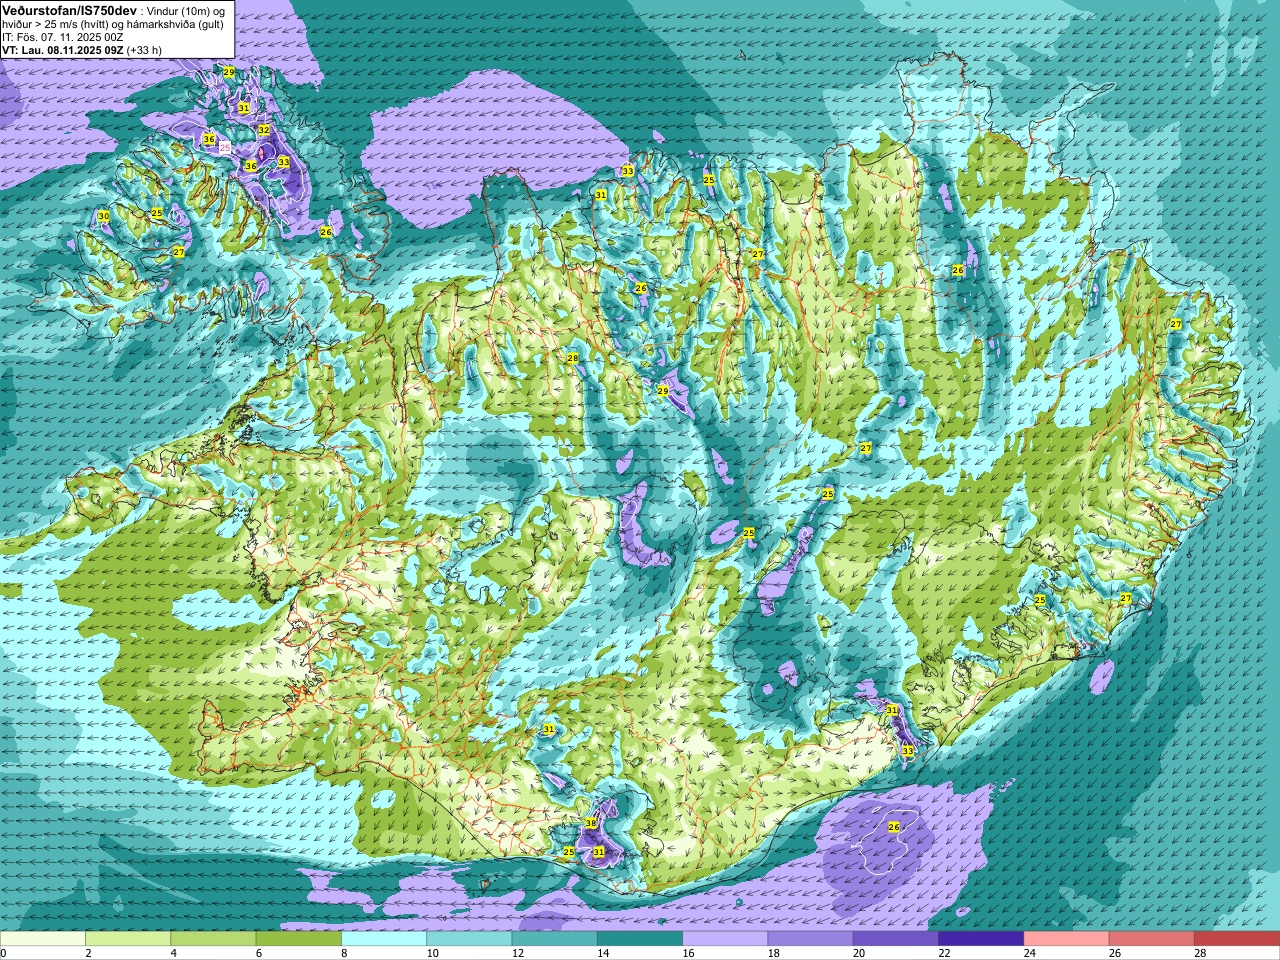
Task: Click the legend tick number 22
Action: pyautogui.click(x=944, y=953)
